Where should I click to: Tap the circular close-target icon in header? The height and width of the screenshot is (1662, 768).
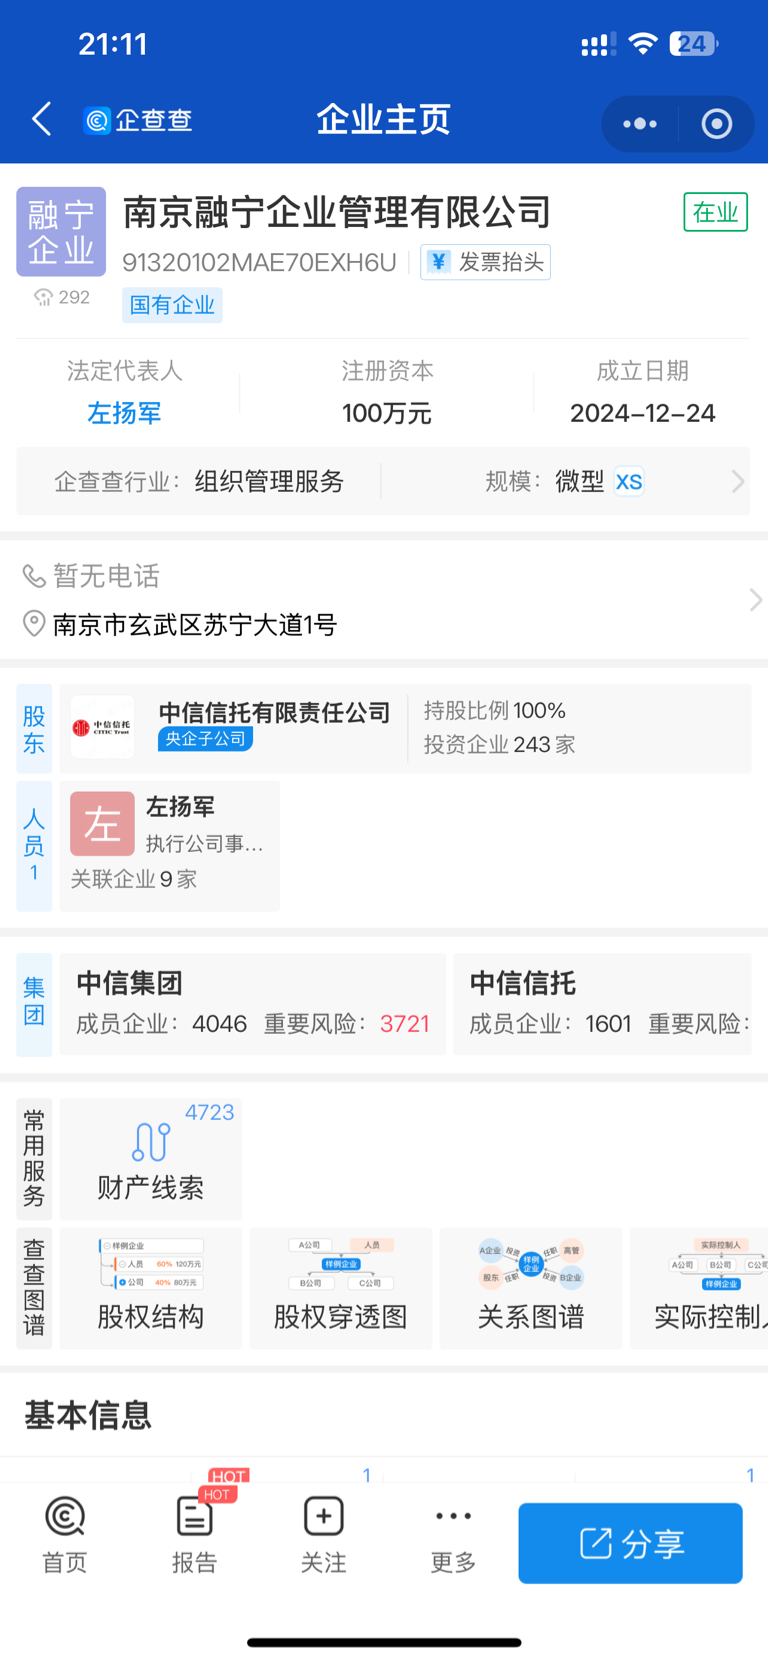[716, 124]
